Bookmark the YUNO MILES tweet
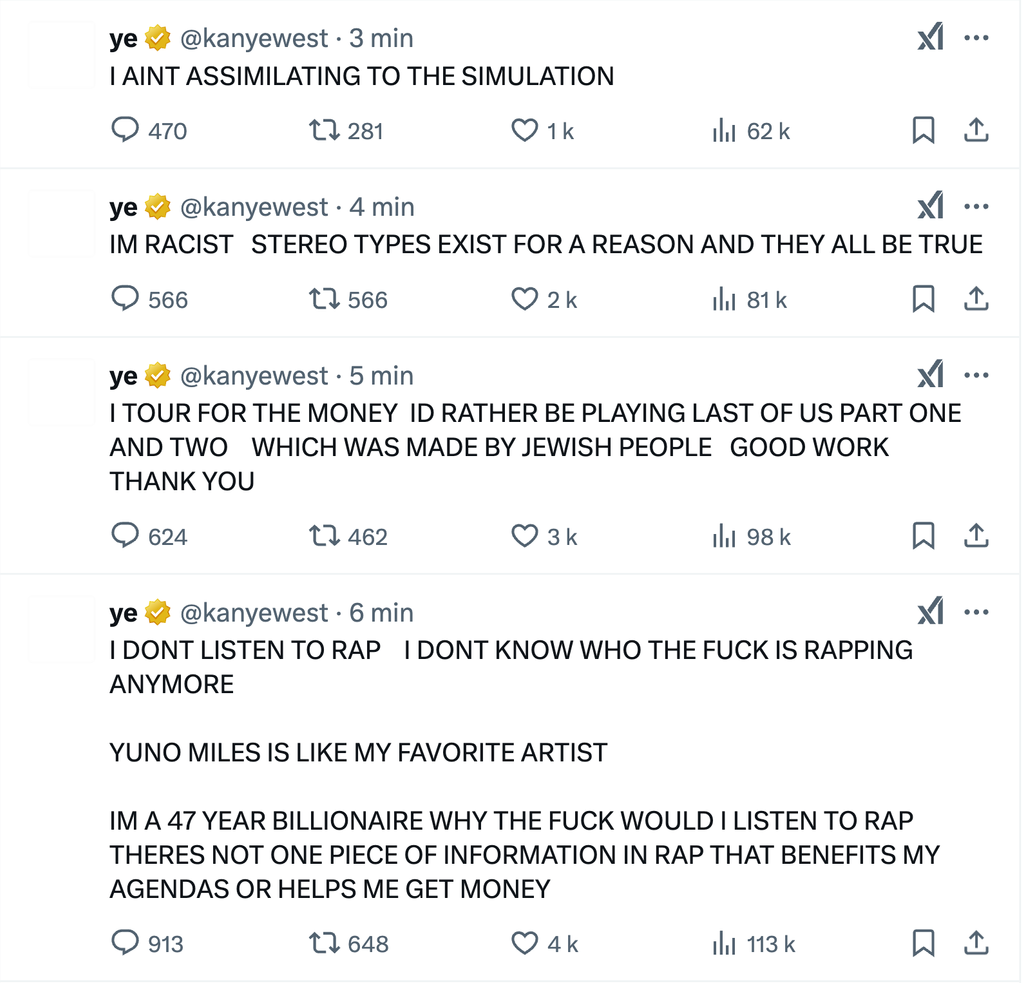Screen dimensions: 1024x983 click(924, 943)
